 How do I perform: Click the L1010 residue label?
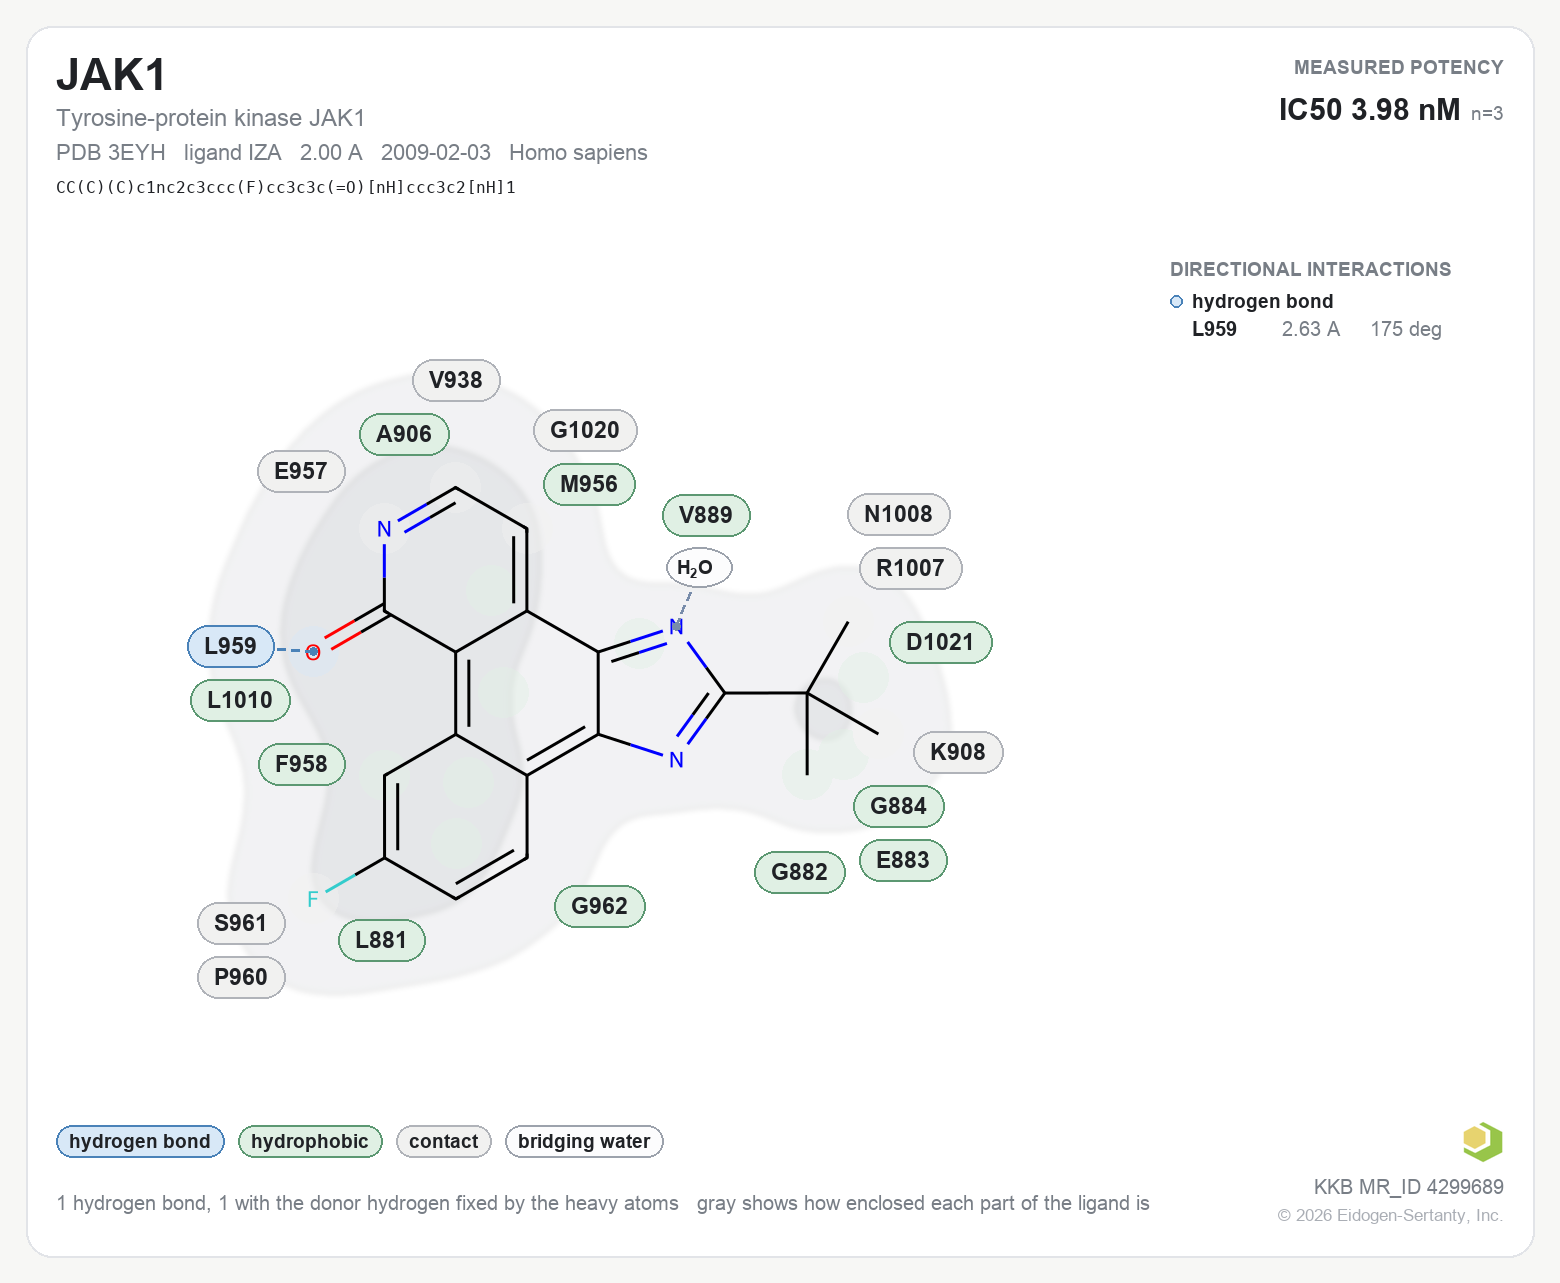coord(240,700)
